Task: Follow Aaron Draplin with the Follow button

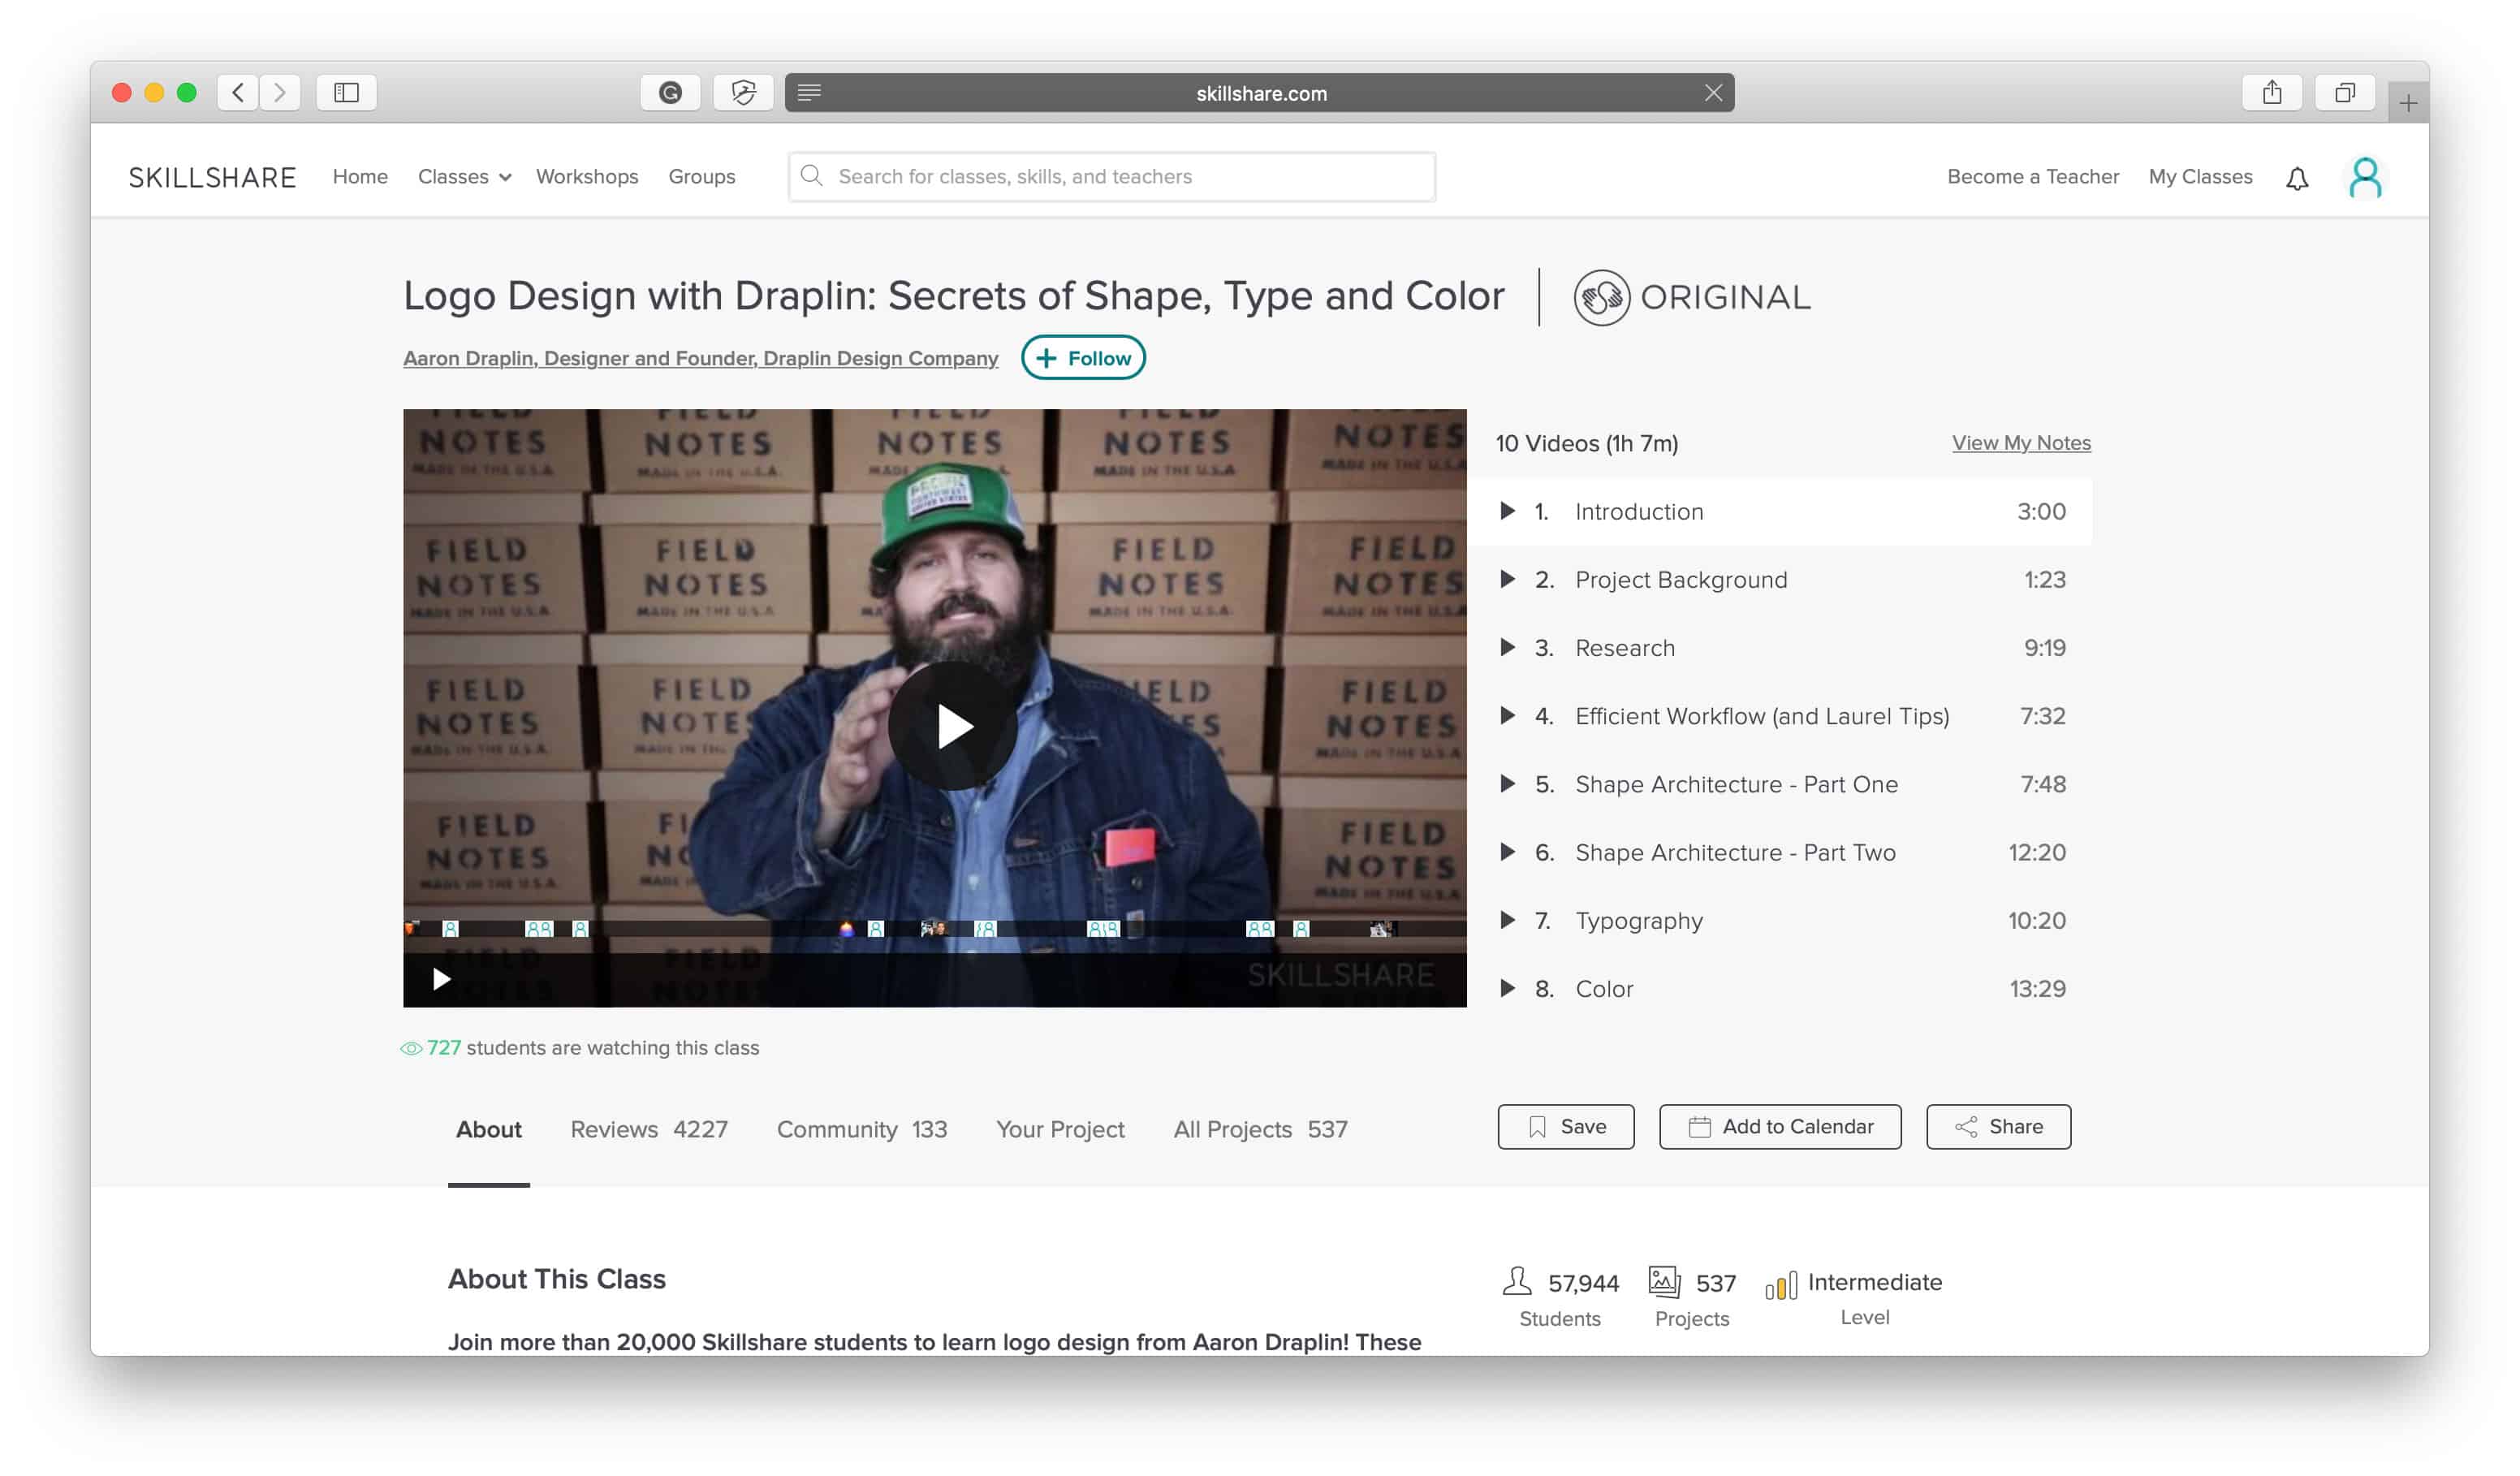Action: [x=1083, y=358]
